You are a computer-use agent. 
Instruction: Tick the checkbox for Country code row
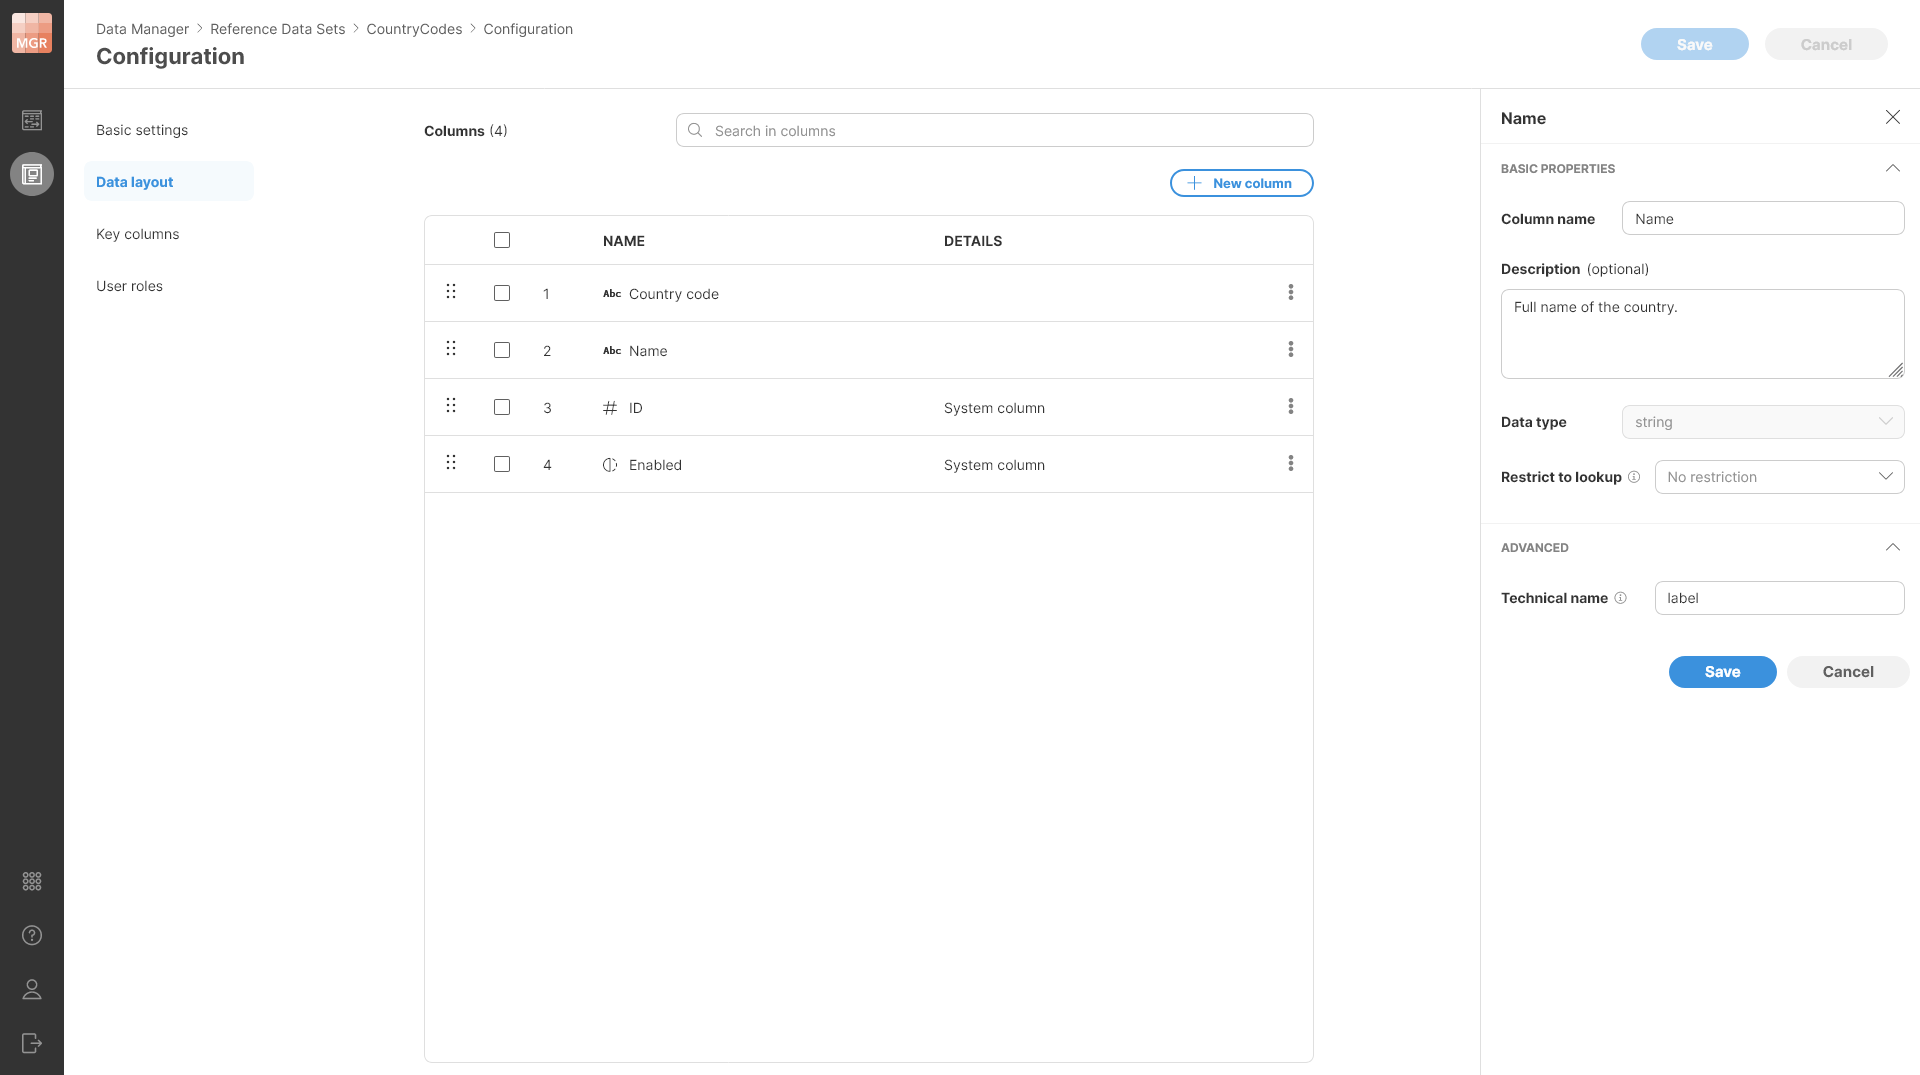coord(502,293)
